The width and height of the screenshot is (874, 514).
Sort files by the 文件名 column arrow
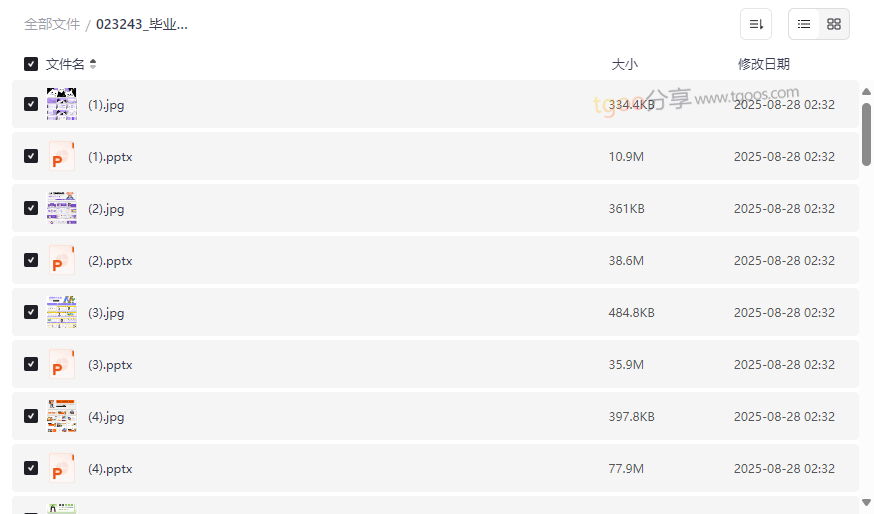[x=93, y=64]
